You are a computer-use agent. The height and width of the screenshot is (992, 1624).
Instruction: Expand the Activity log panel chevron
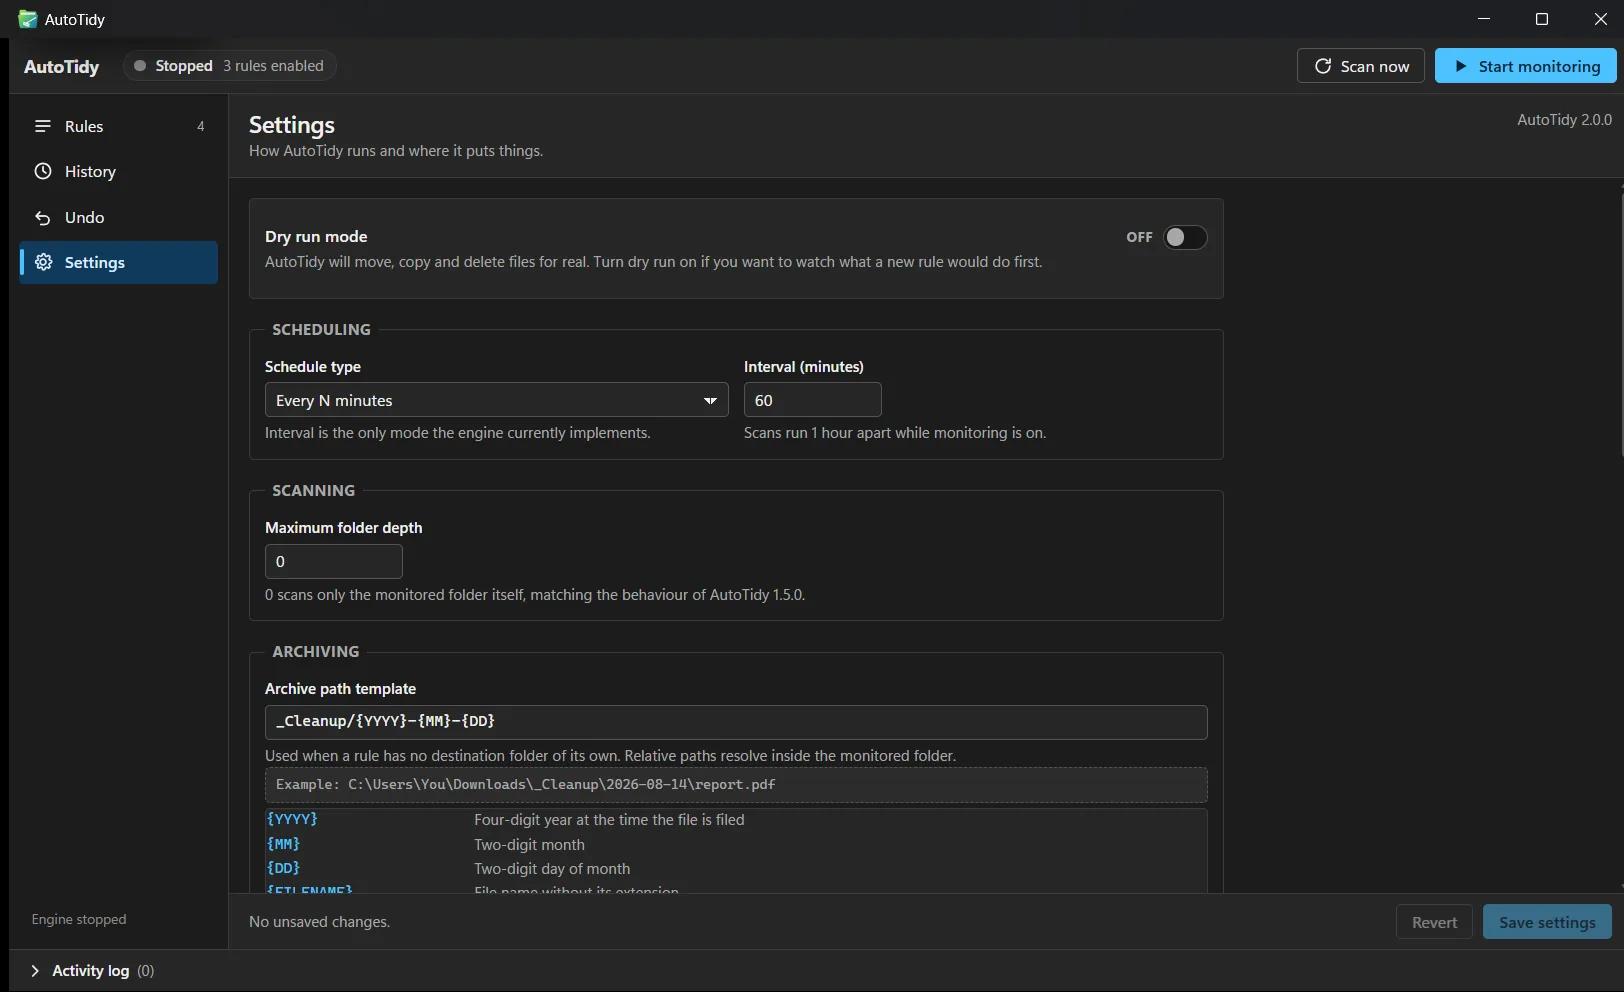pos(35,971)
